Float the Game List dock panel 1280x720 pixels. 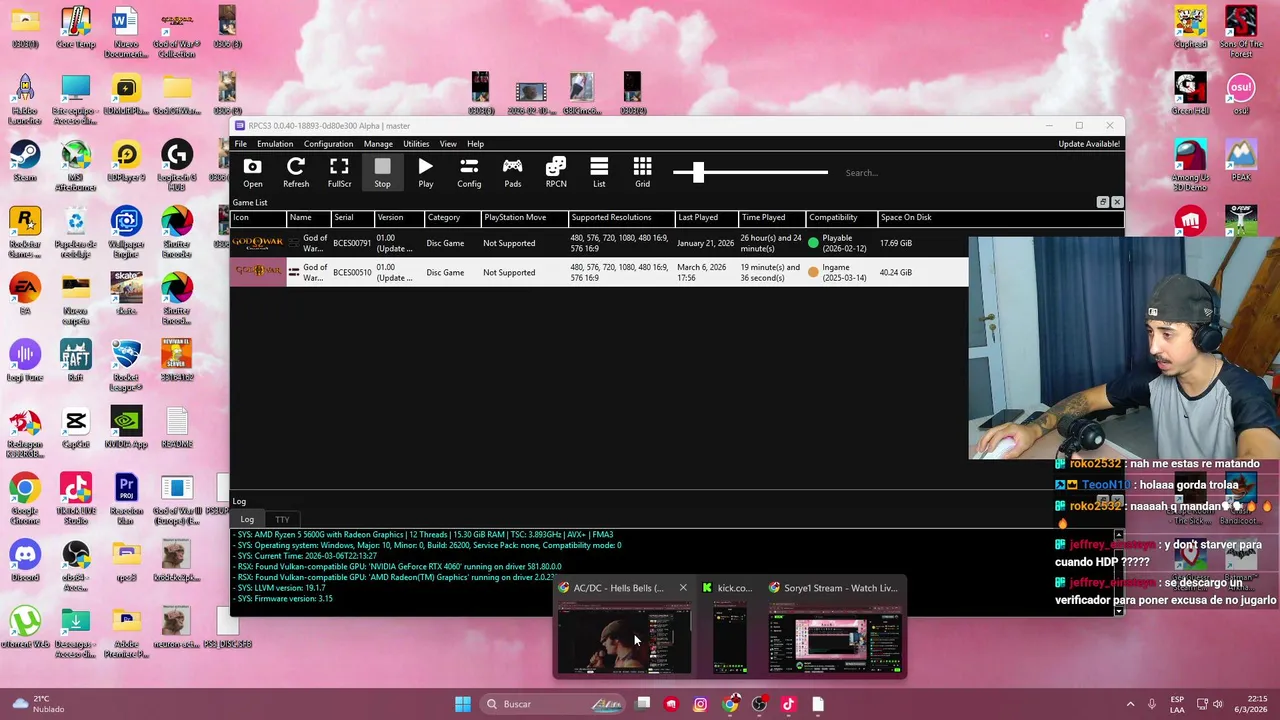pyautogui.click(x=1103, y=202)
